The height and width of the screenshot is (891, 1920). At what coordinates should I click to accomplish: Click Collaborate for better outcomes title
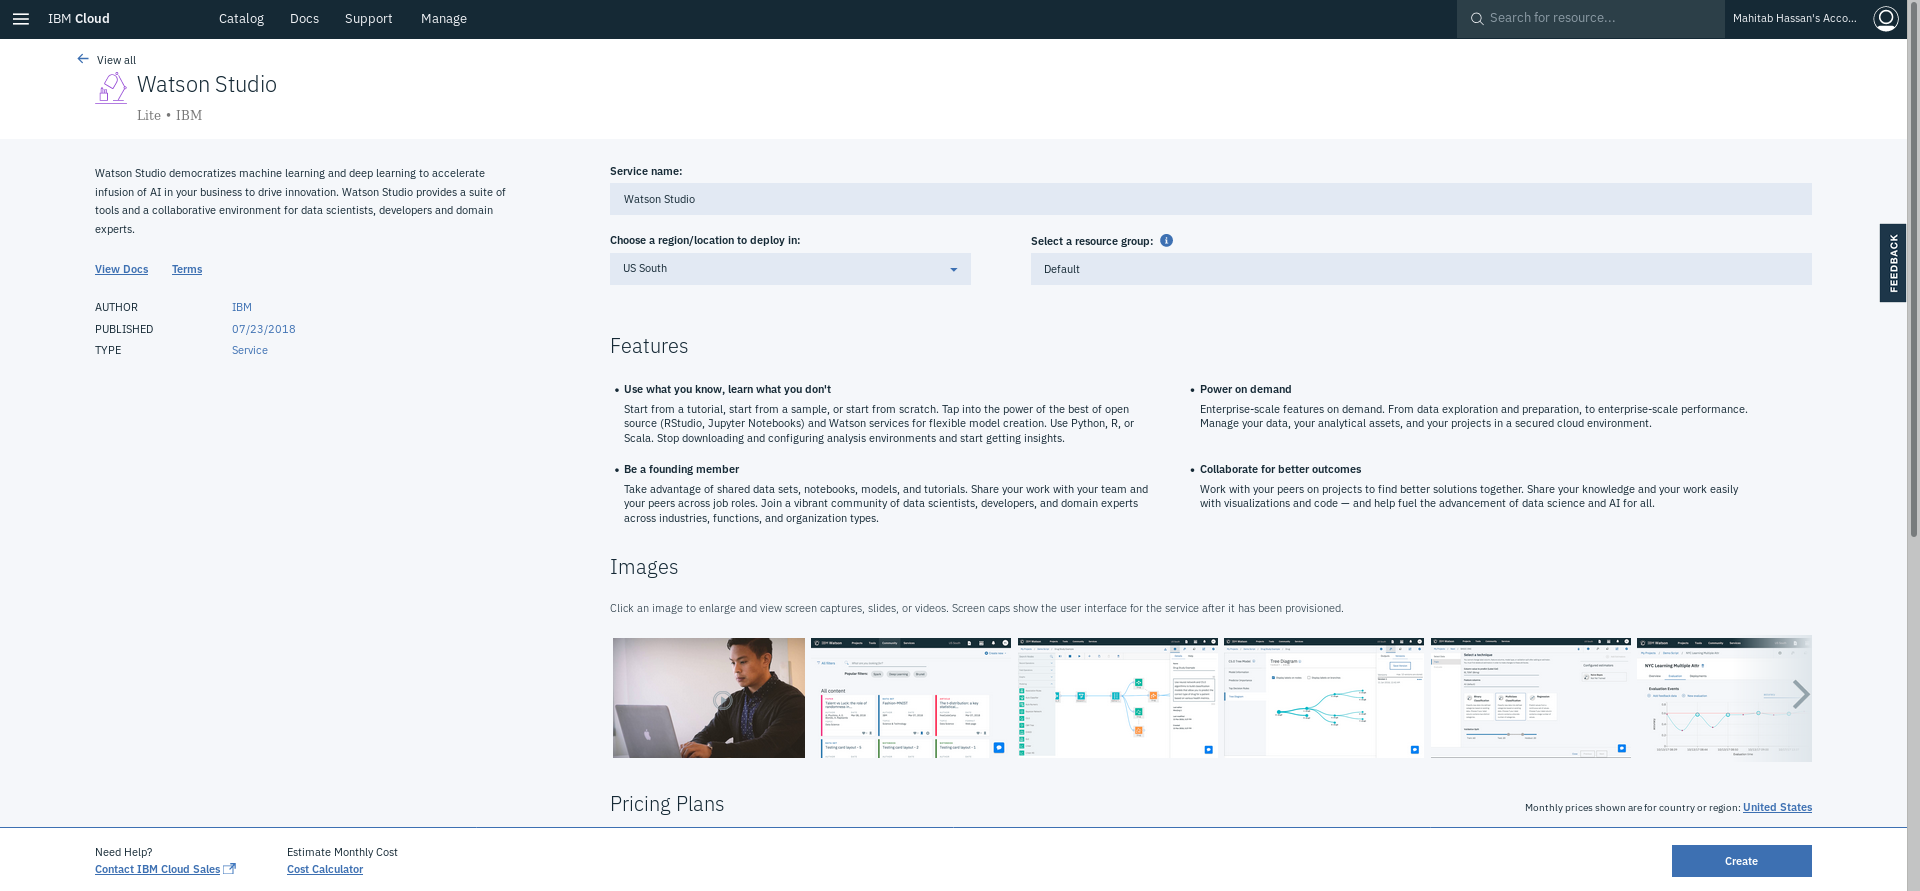point(1280,469)
